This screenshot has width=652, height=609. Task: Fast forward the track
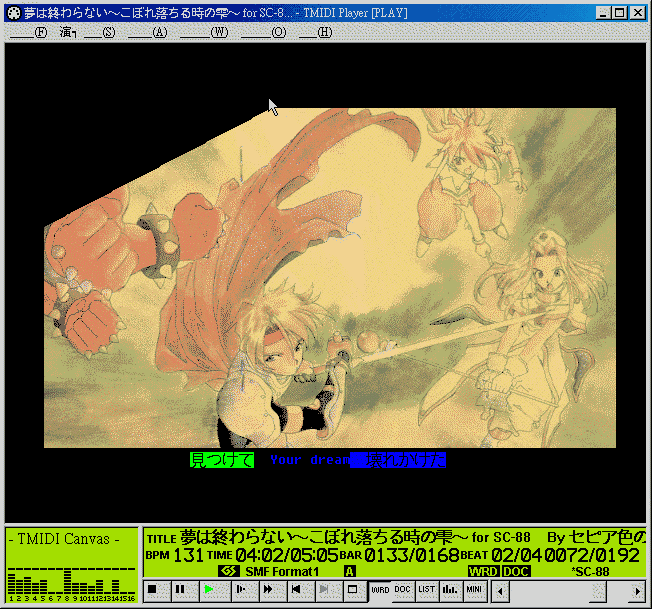269,591
